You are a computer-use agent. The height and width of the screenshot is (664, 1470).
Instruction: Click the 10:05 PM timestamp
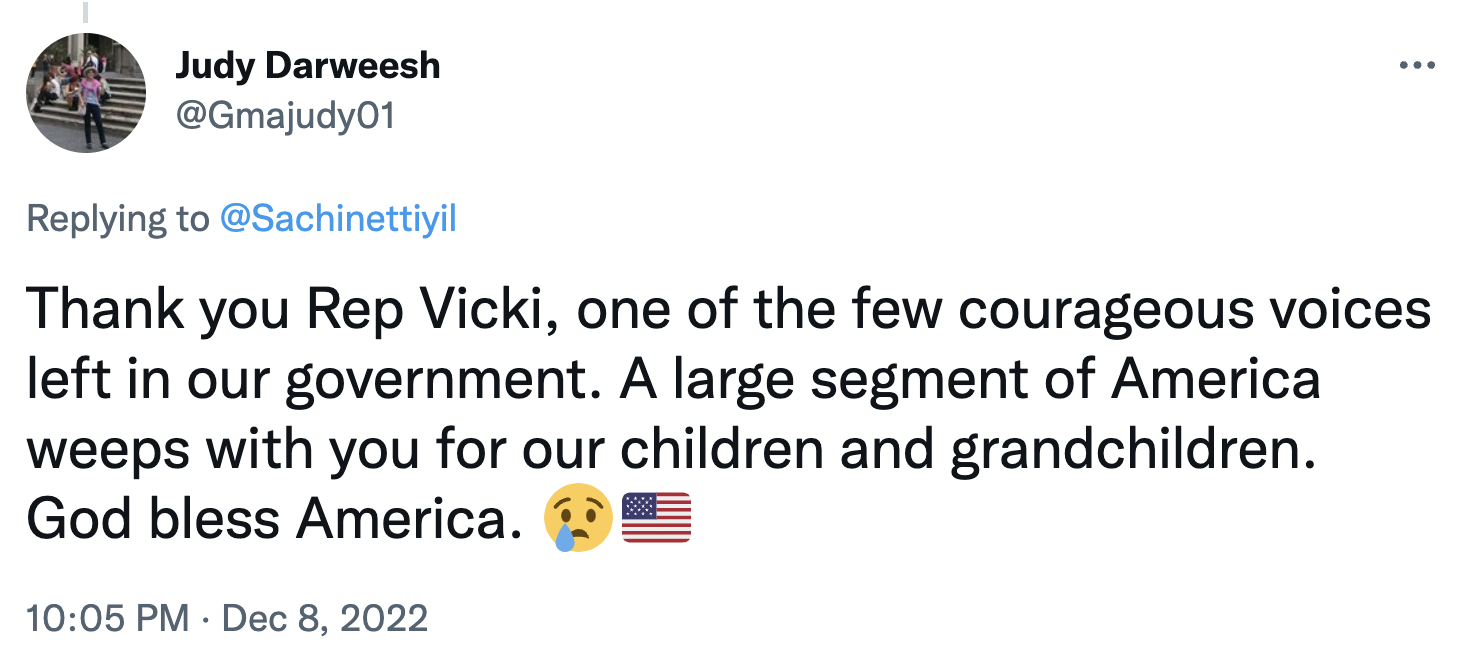tap(108, 618)
